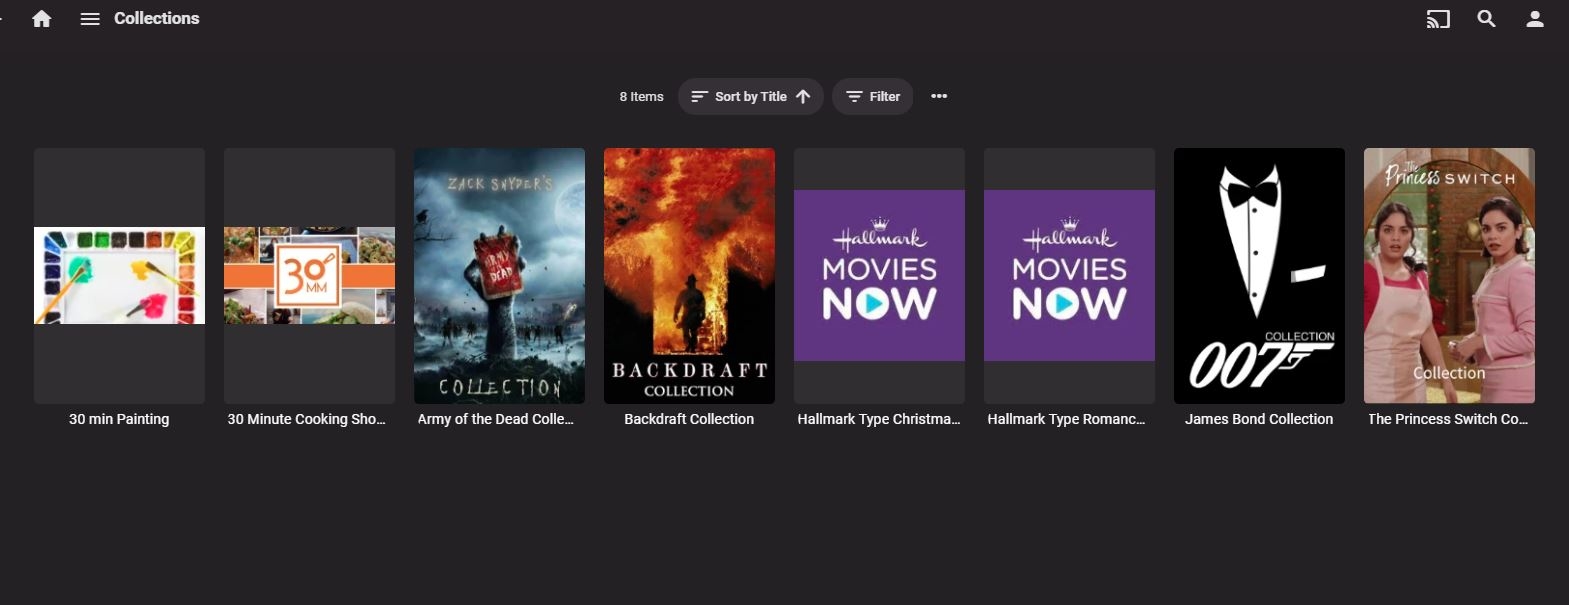Open Hallmark Type Christmas collection poster

[x=879, y=276]
